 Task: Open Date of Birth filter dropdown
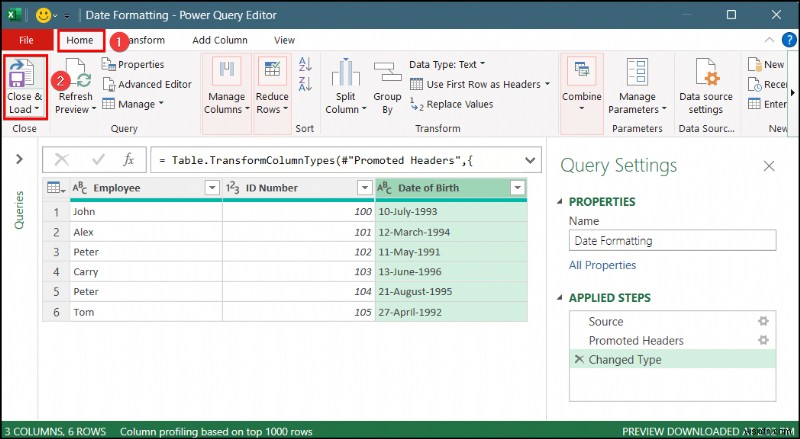[517, 188]
